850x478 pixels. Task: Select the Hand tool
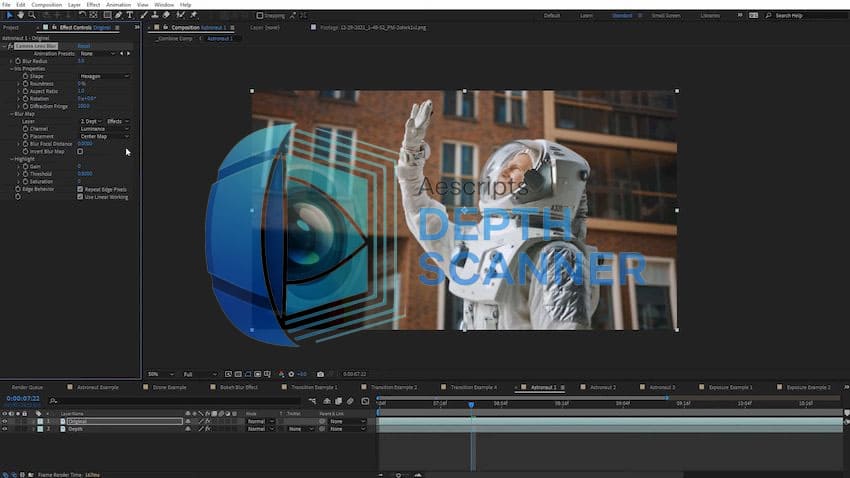click(x=21, y=15)
